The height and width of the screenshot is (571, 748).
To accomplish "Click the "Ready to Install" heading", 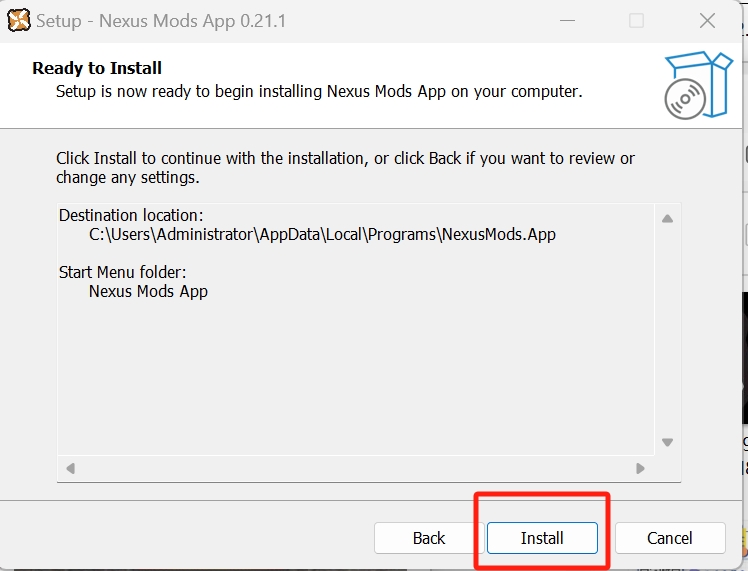I will [97, 68].
